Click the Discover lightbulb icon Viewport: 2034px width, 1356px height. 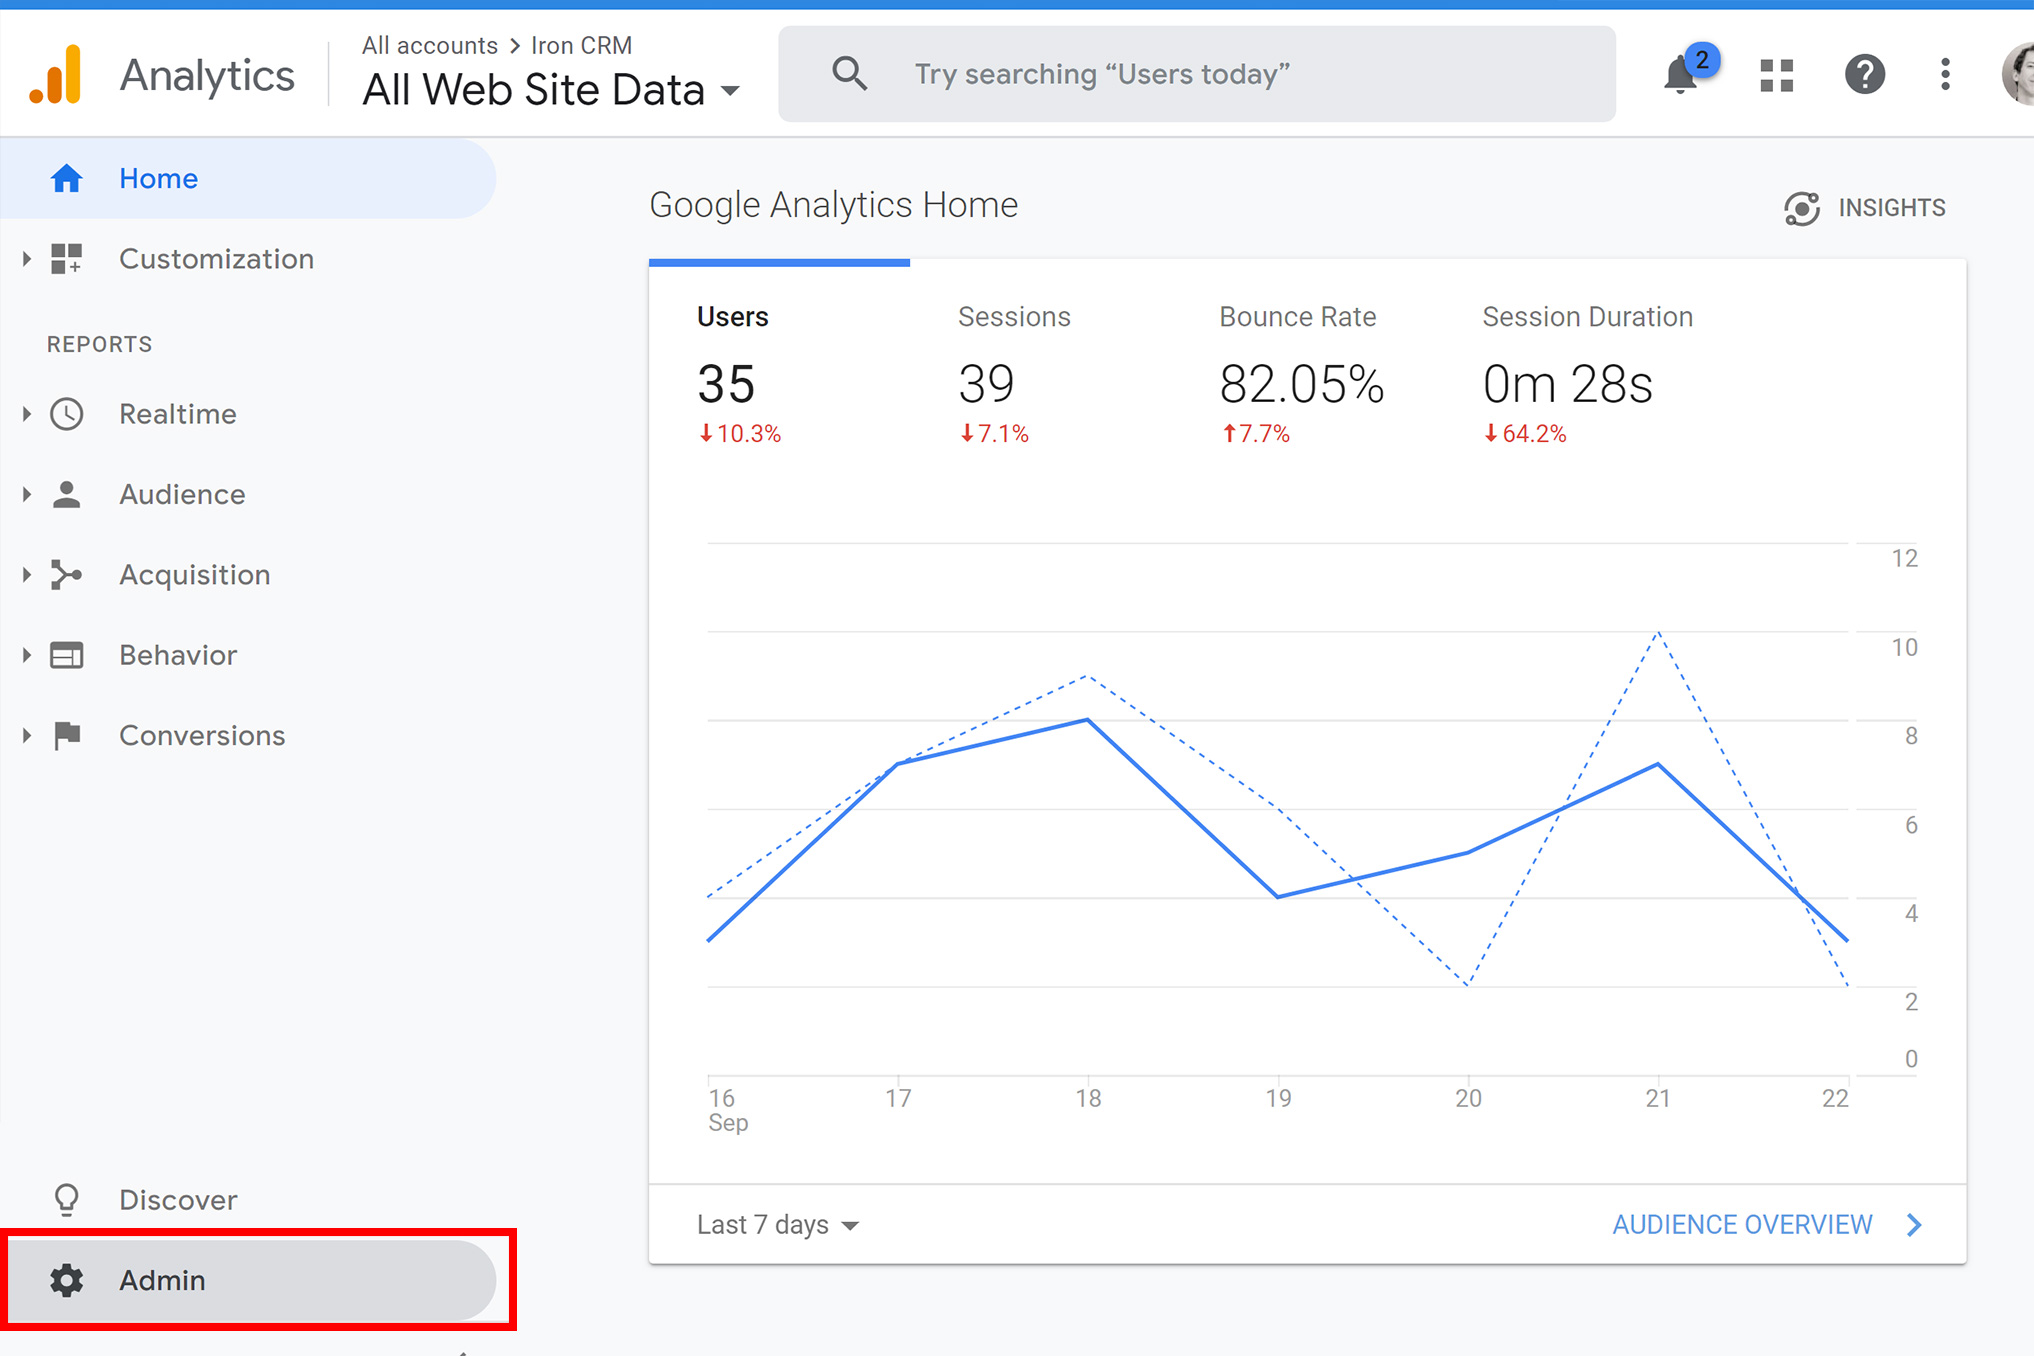[x=67, y=1199]
